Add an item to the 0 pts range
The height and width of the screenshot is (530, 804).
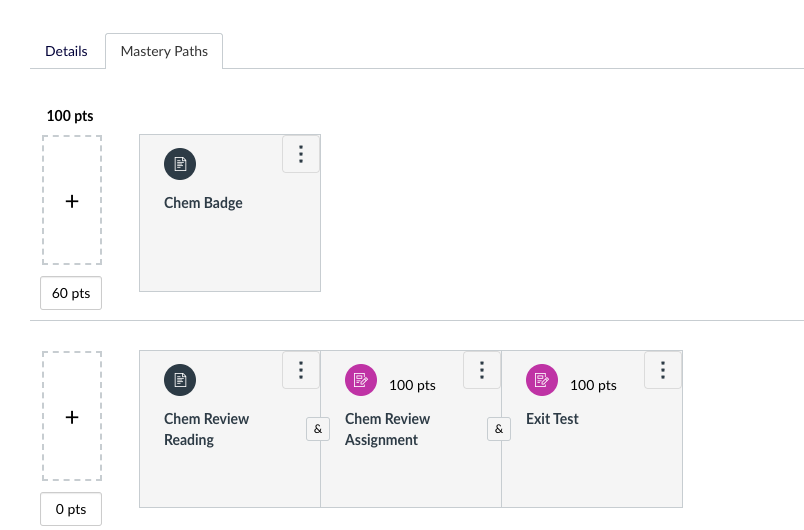click(x=72, y=417)
